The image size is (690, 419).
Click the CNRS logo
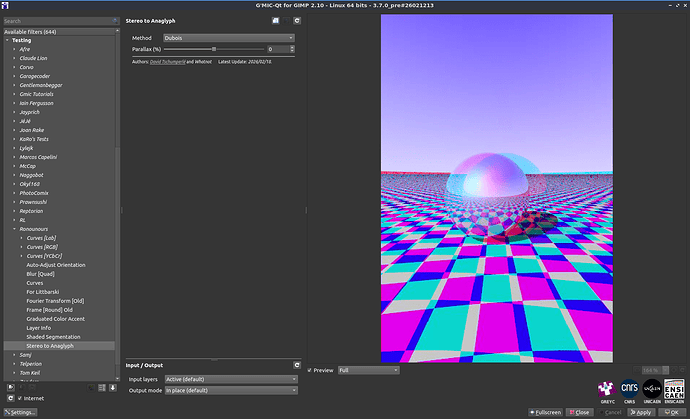630,388
